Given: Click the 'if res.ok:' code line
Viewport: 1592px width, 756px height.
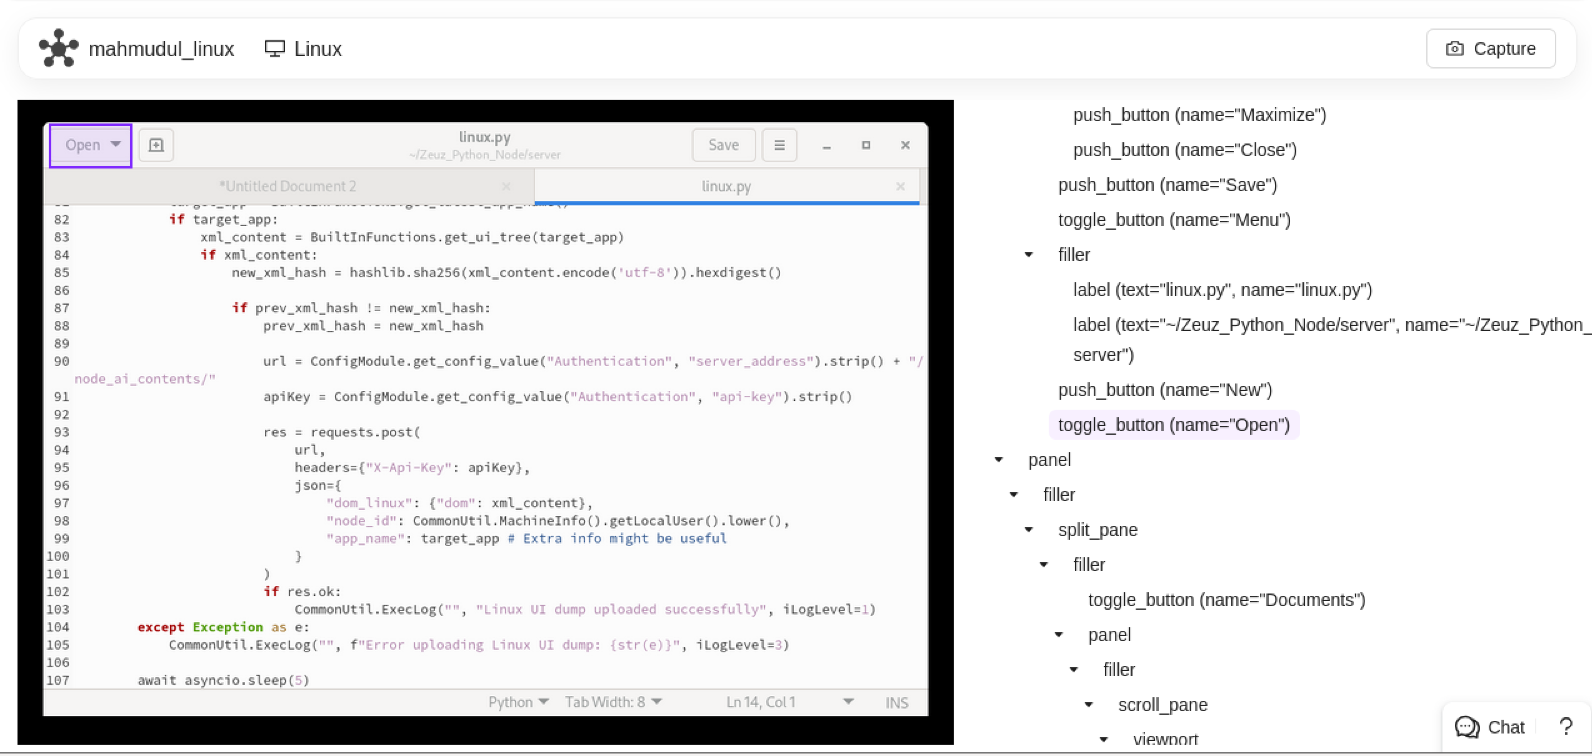Looking at the screenshot, I should tap(302, 591).
